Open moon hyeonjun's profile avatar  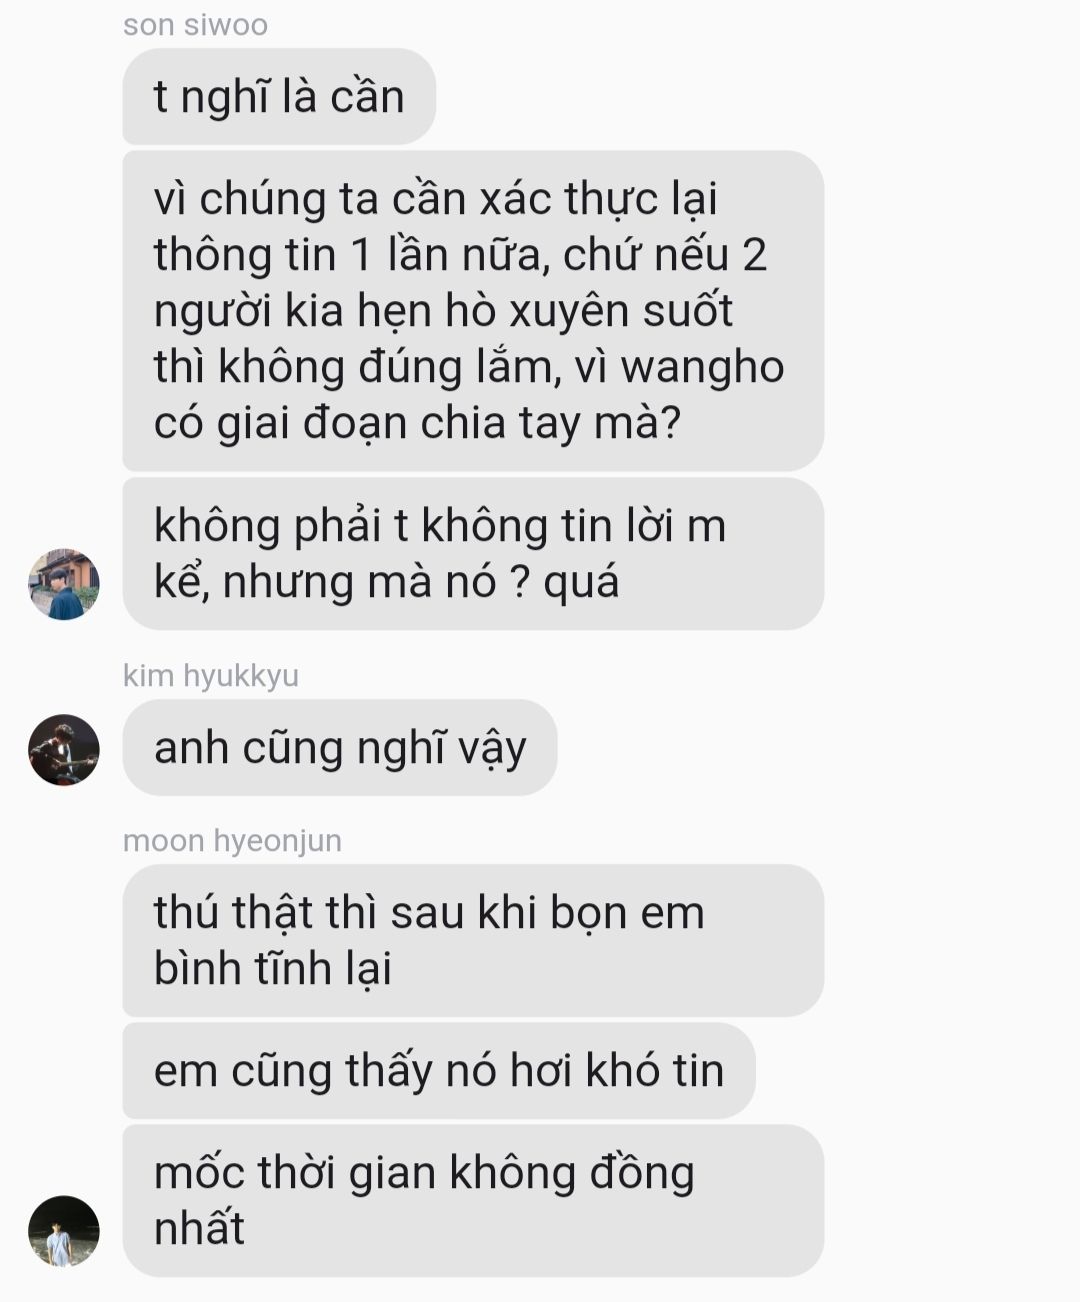click(x=64, y=1231)
